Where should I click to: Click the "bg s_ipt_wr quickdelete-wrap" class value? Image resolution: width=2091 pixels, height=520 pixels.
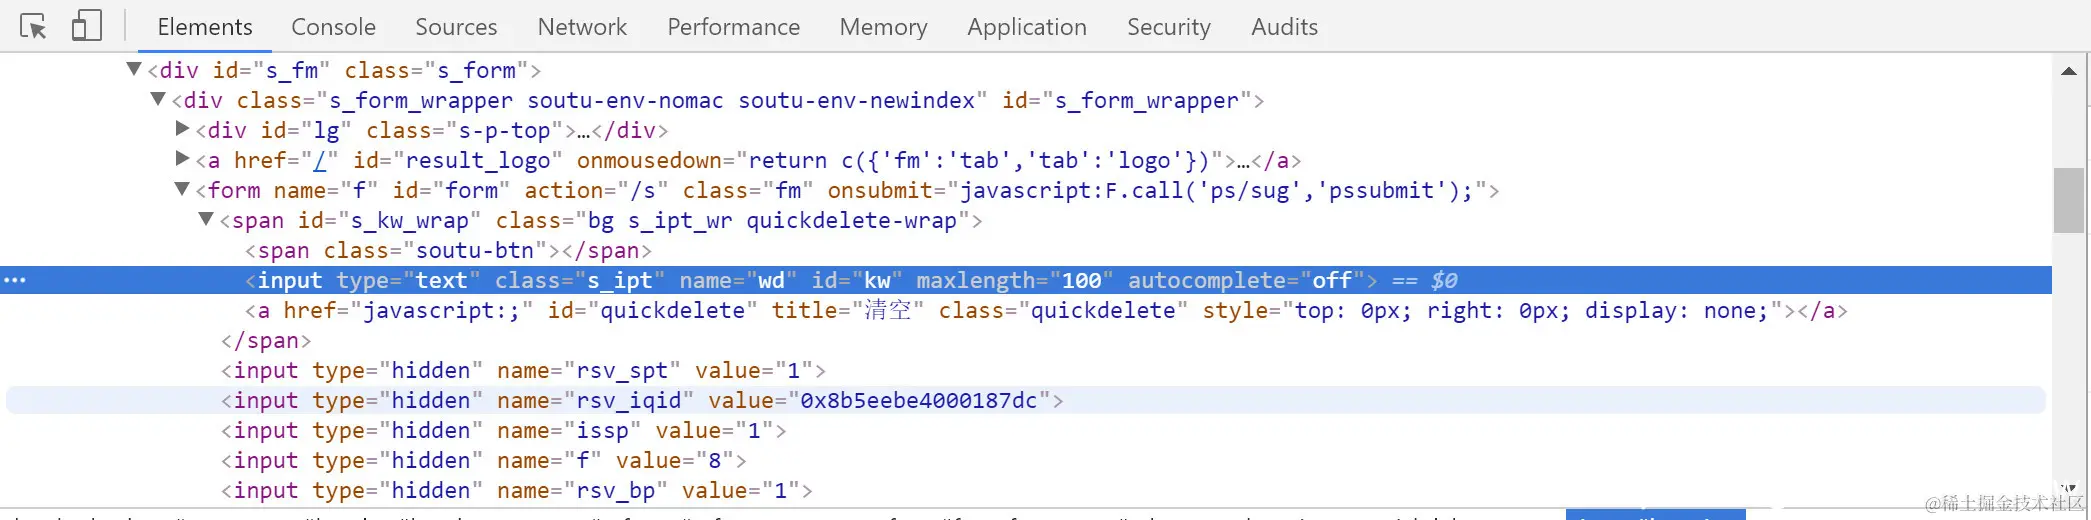pos(772,221)
